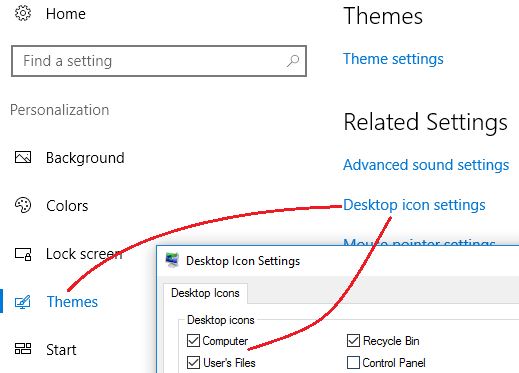Click the Start tiles icon
519x373 pixels.
(23, 349)
